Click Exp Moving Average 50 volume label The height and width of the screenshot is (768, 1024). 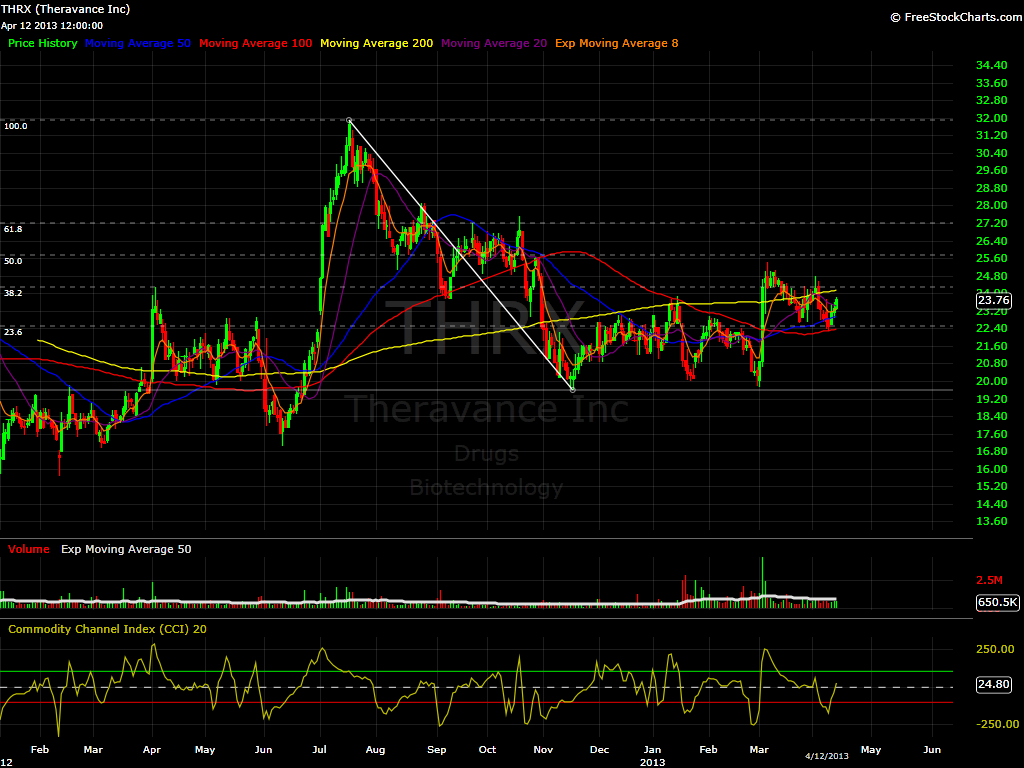126,549
